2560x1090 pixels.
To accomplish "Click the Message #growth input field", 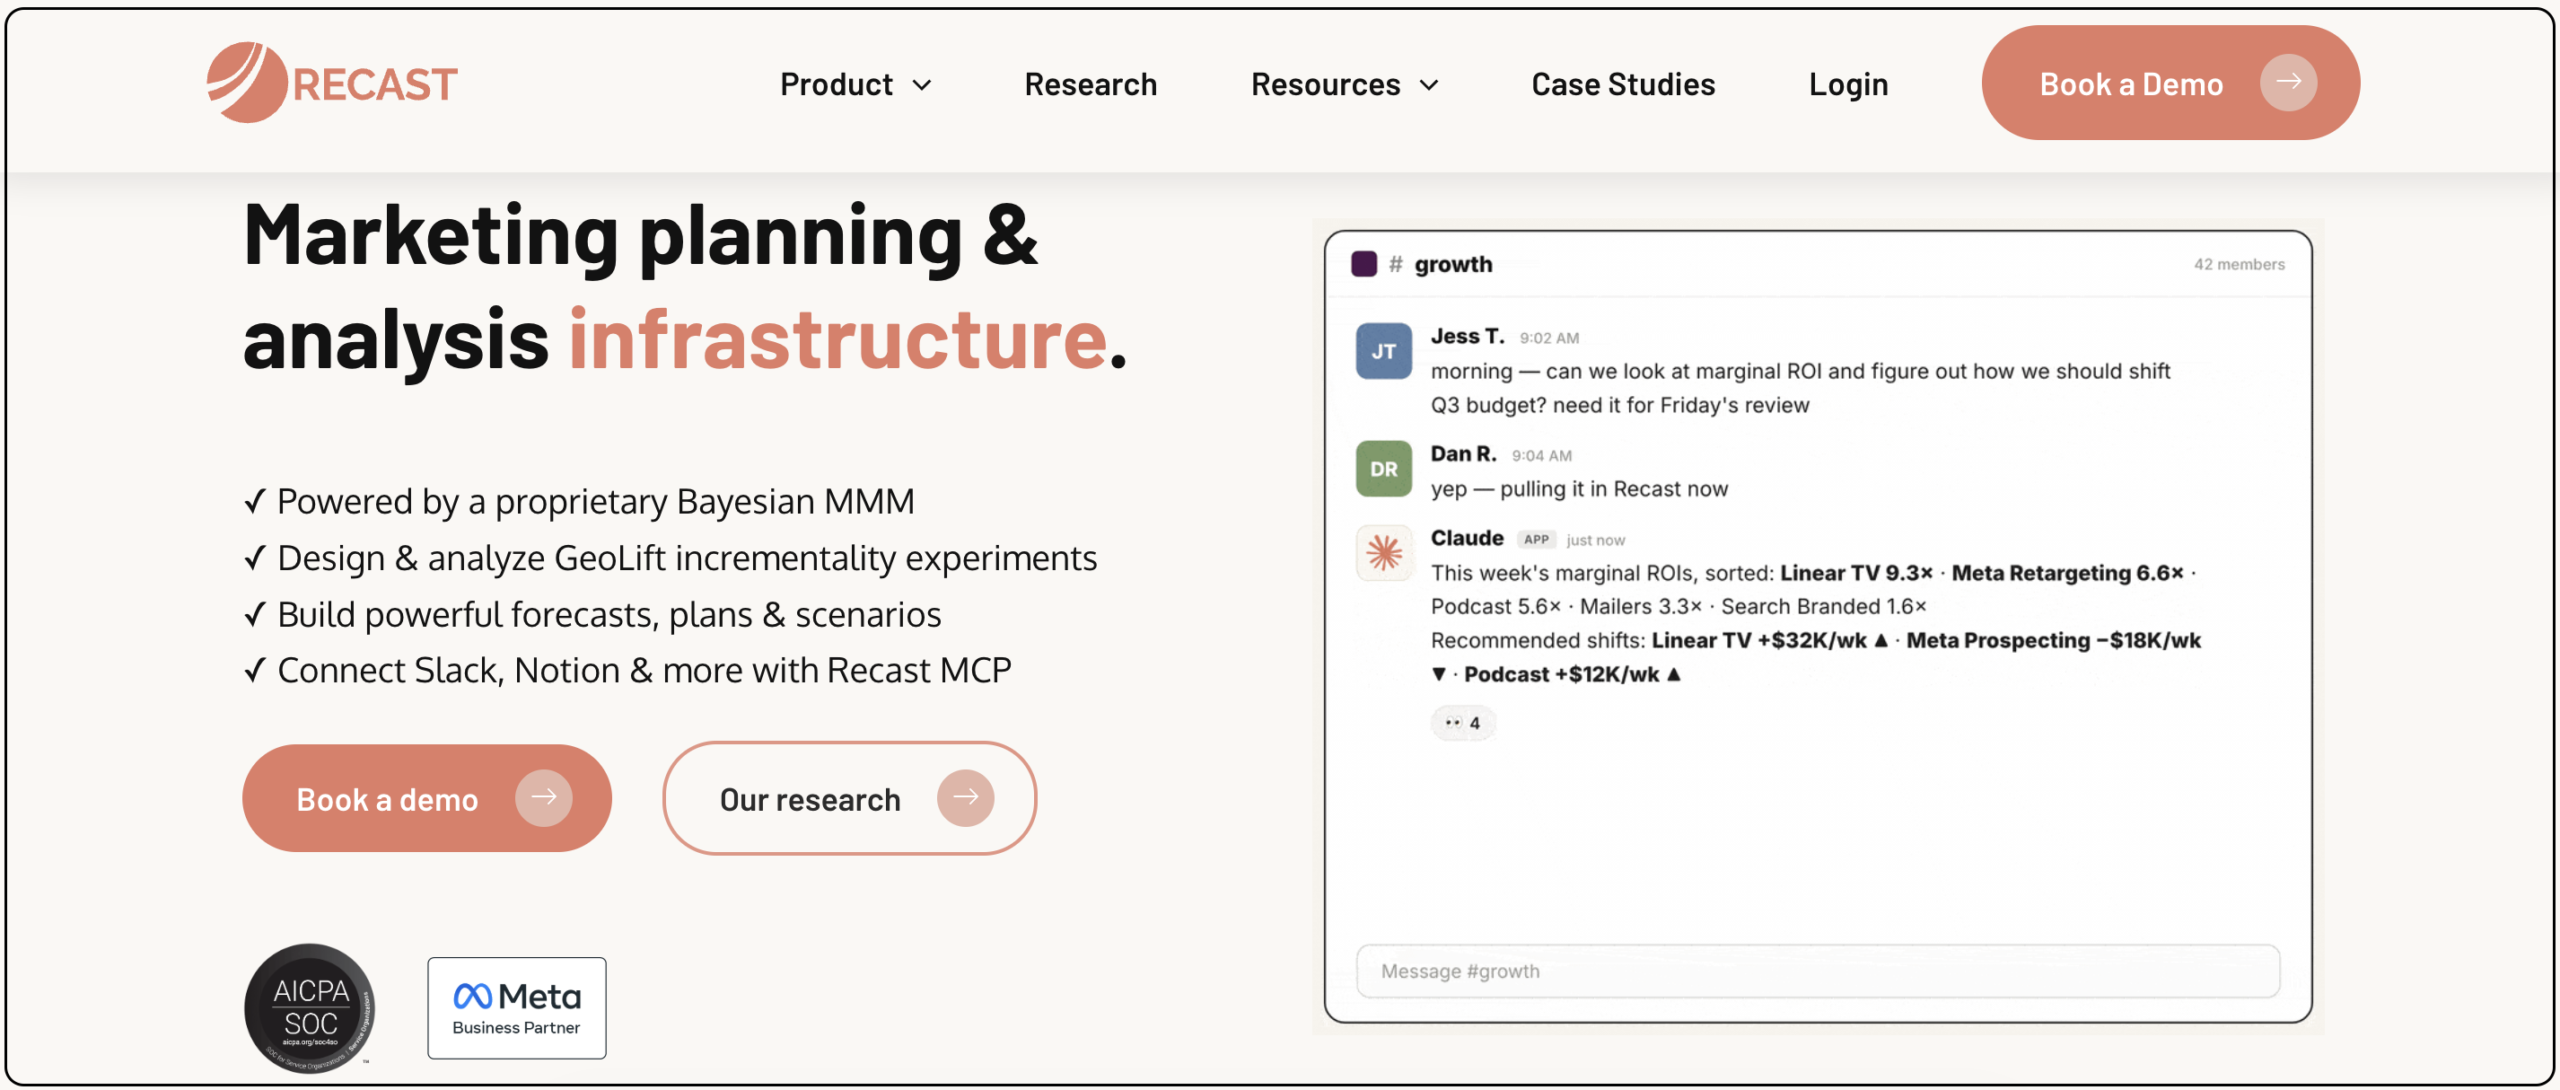I will click(x=1818, y=971).
